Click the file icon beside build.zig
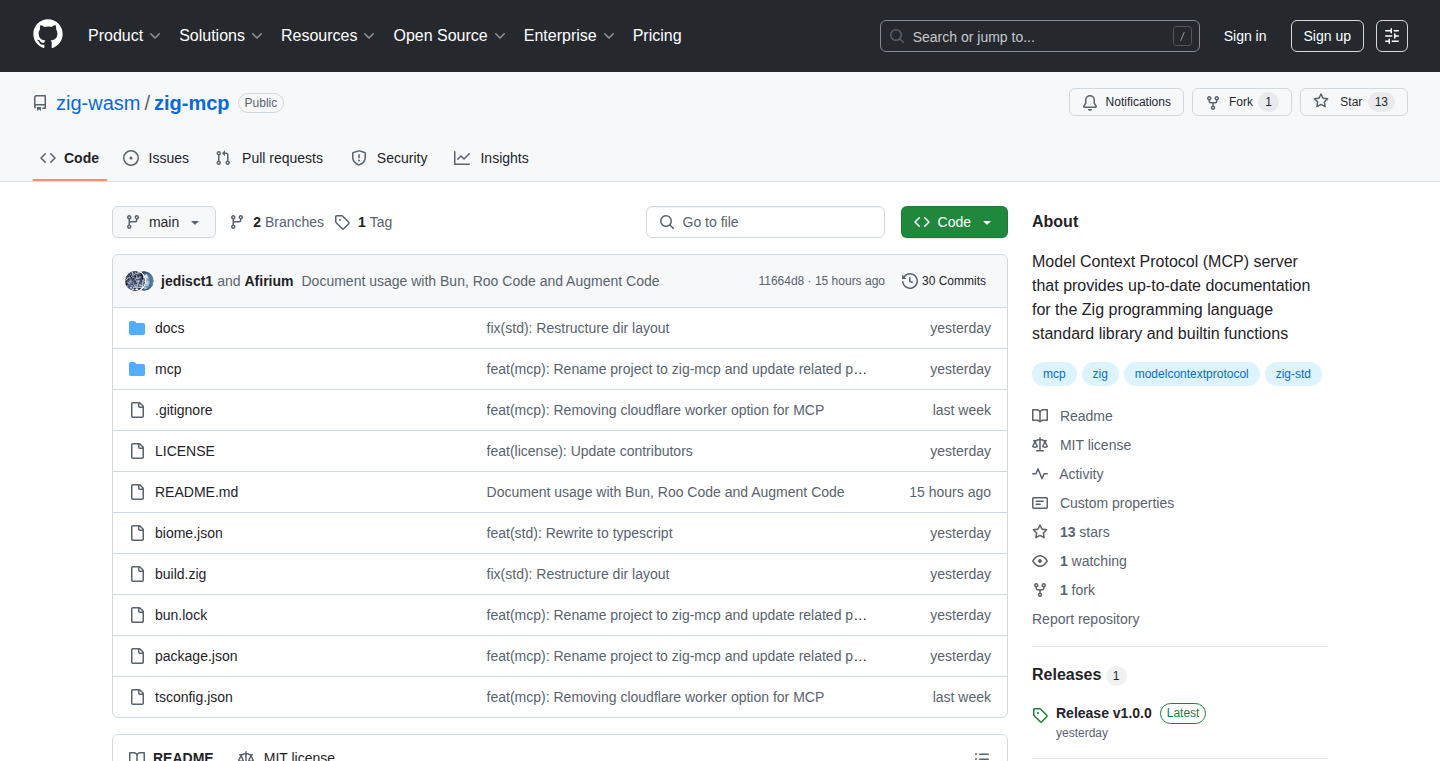The width and height of the screenshot is (1440, 761). point(137,574)
